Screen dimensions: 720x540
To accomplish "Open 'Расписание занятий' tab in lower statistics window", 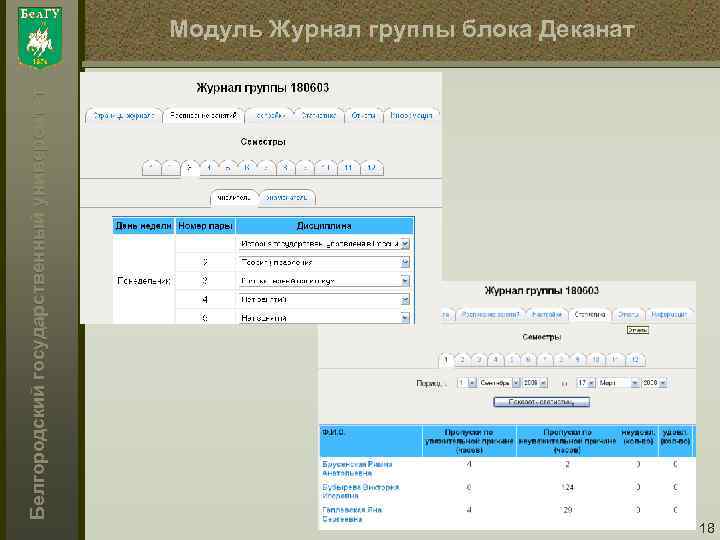I will click(490, 315).
